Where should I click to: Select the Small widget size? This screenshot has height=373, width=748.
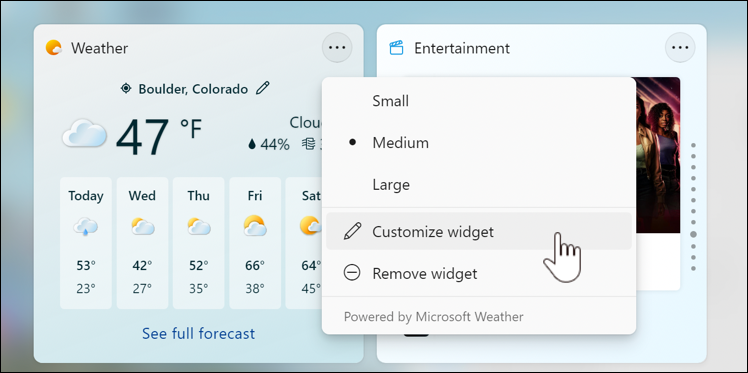point(479,101)
